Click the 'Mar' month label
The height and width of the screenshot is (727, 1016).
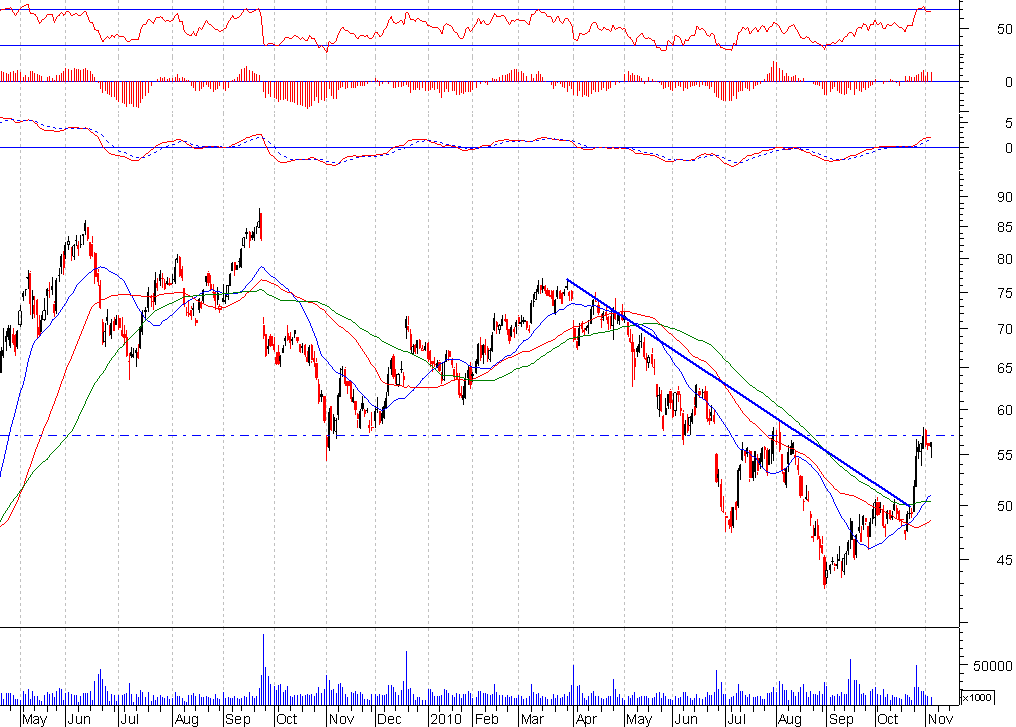pyautogui.click(x=532, y=719)
